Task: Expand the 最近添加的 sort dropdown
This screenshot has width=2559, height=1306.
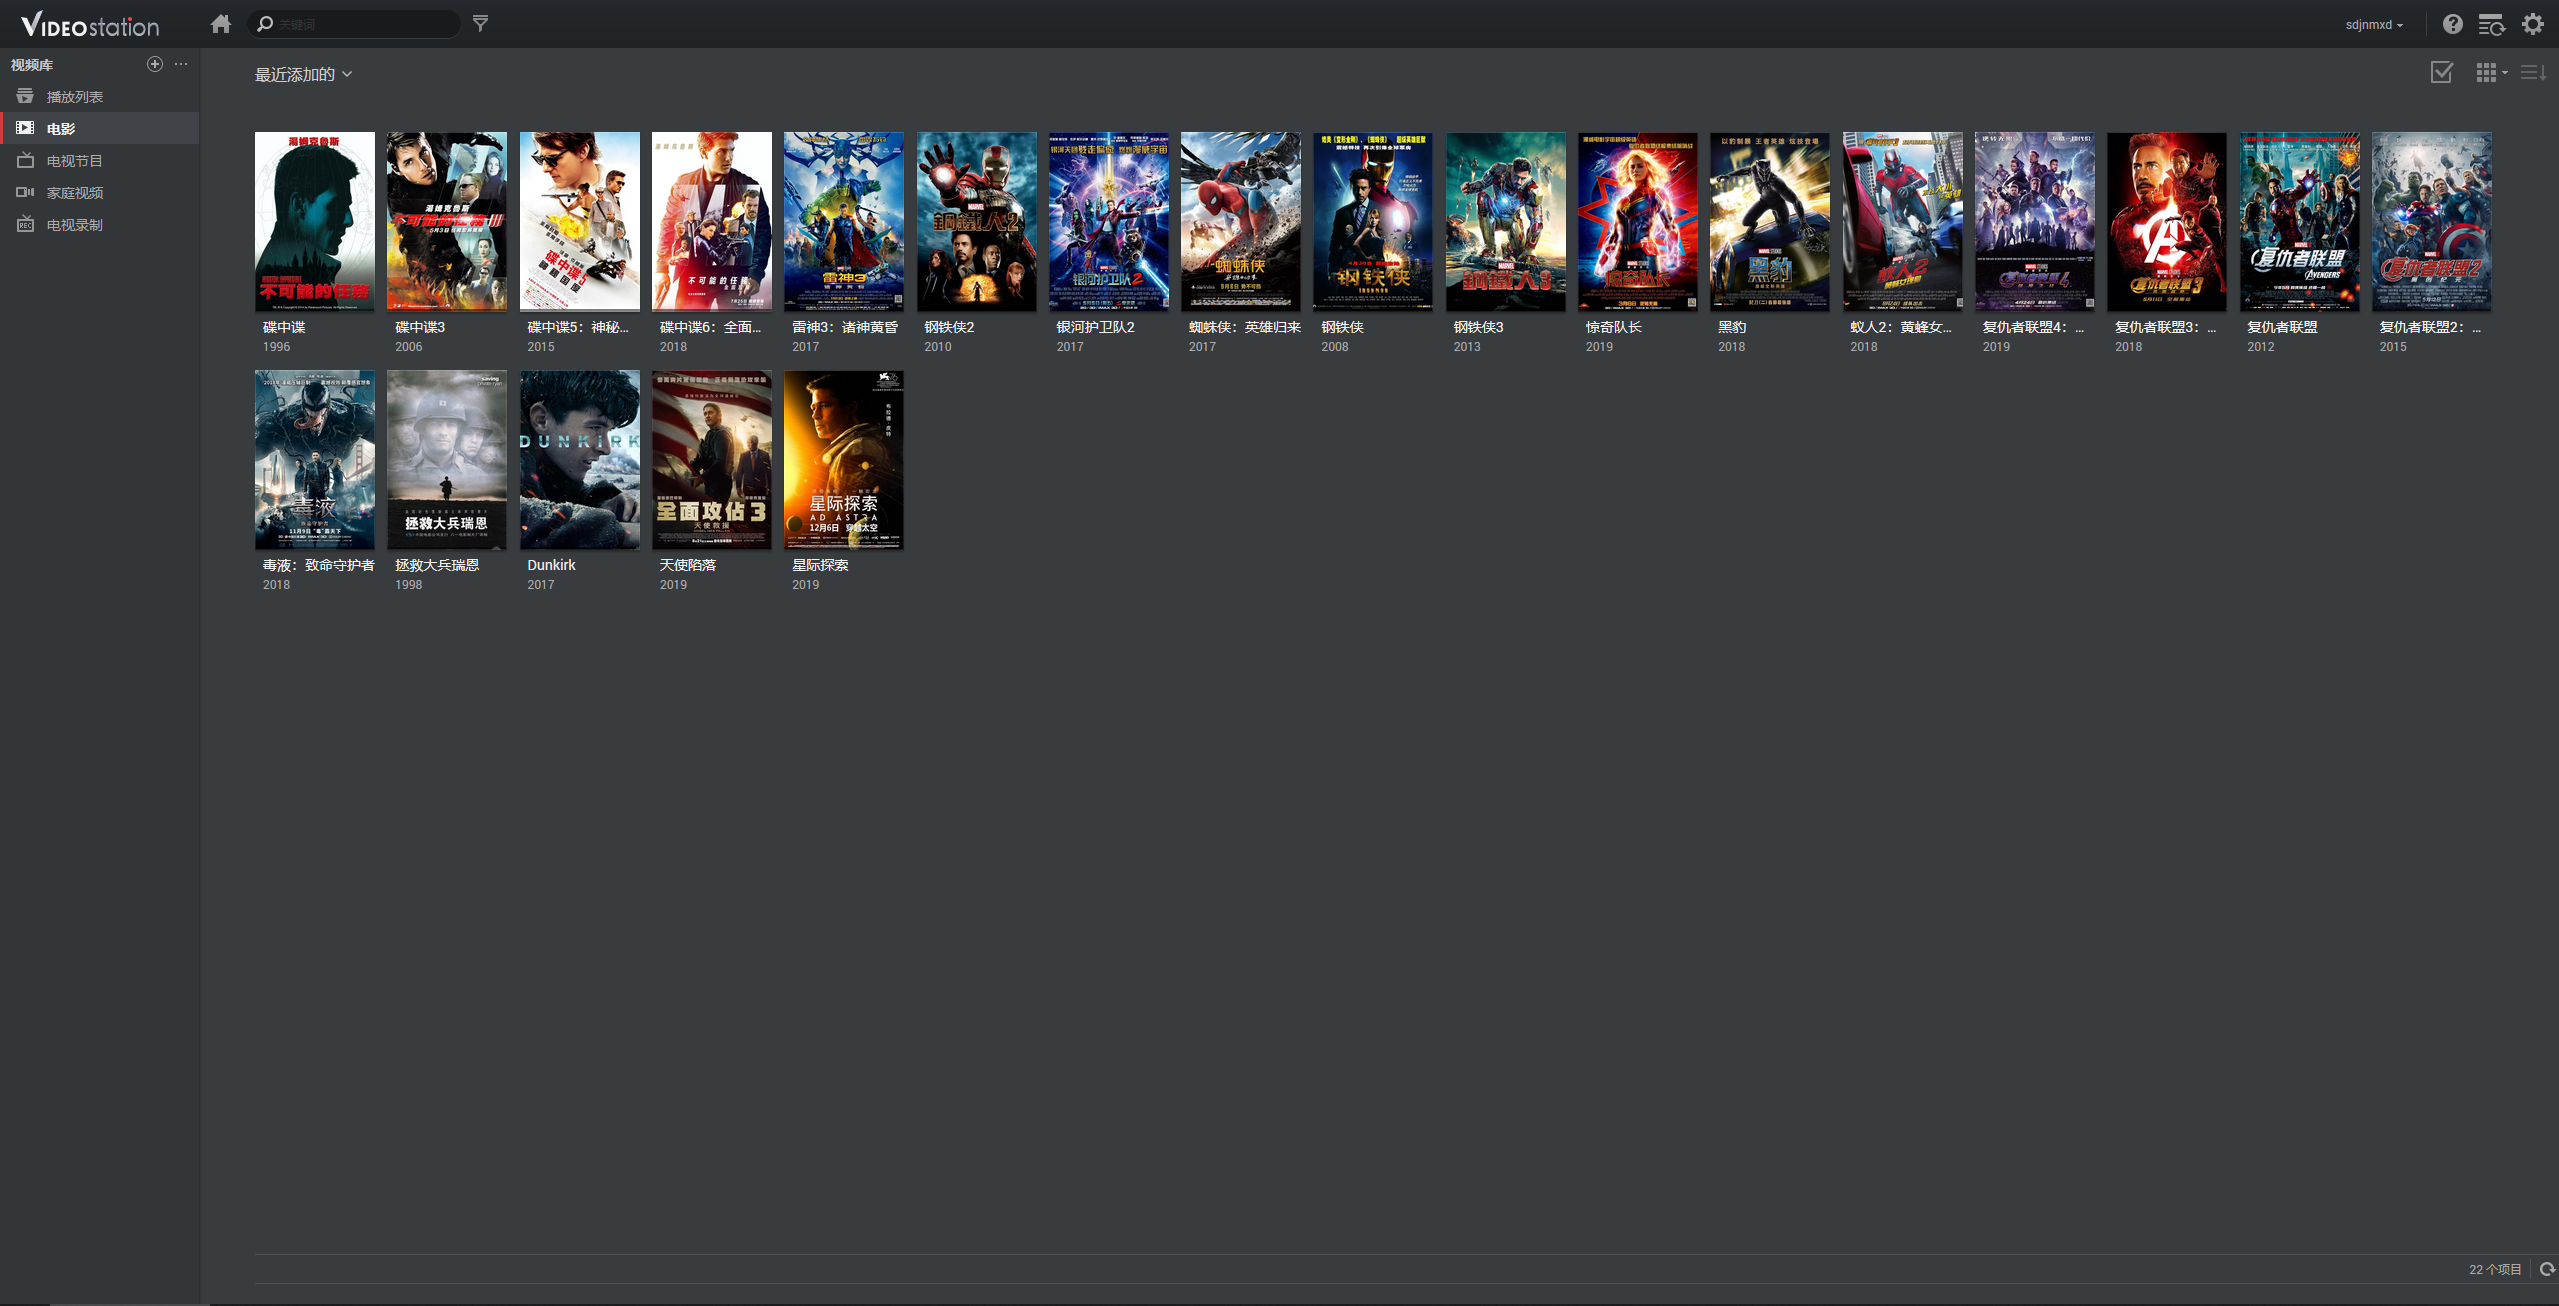Action: [303, 75]
